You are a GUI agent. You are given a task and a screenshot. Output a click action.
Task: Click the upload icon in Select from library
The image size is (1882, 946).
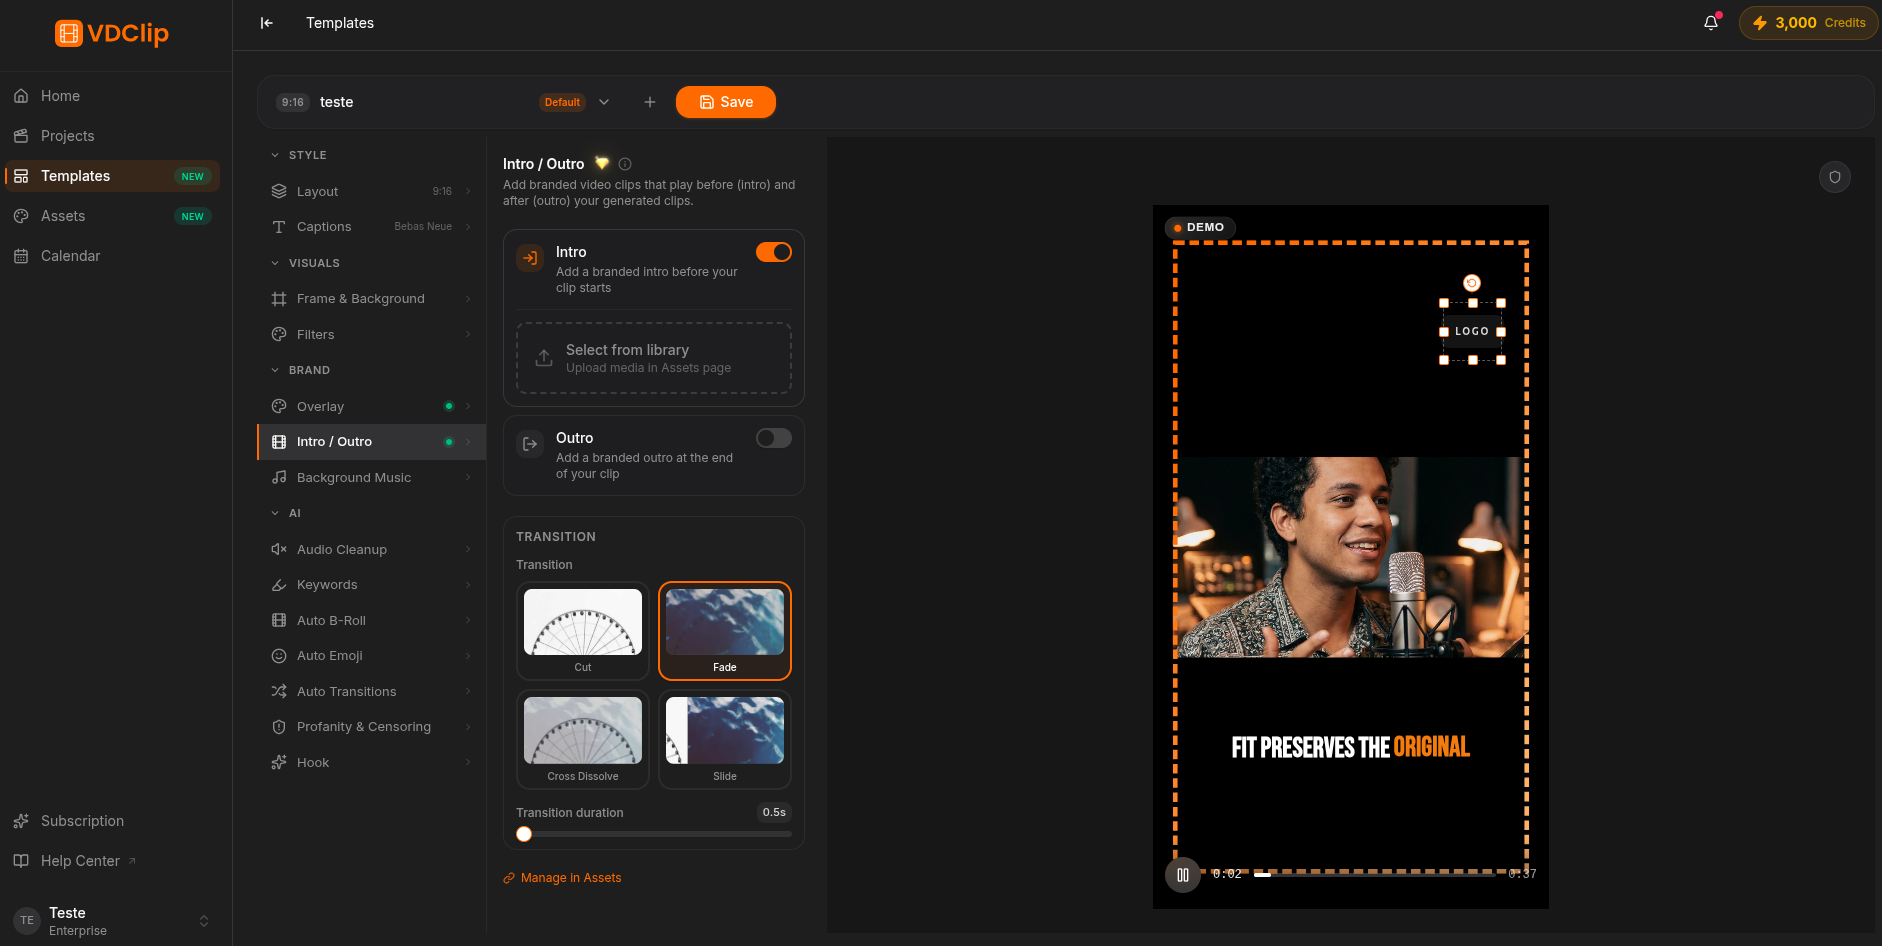(x=544, y=358)
